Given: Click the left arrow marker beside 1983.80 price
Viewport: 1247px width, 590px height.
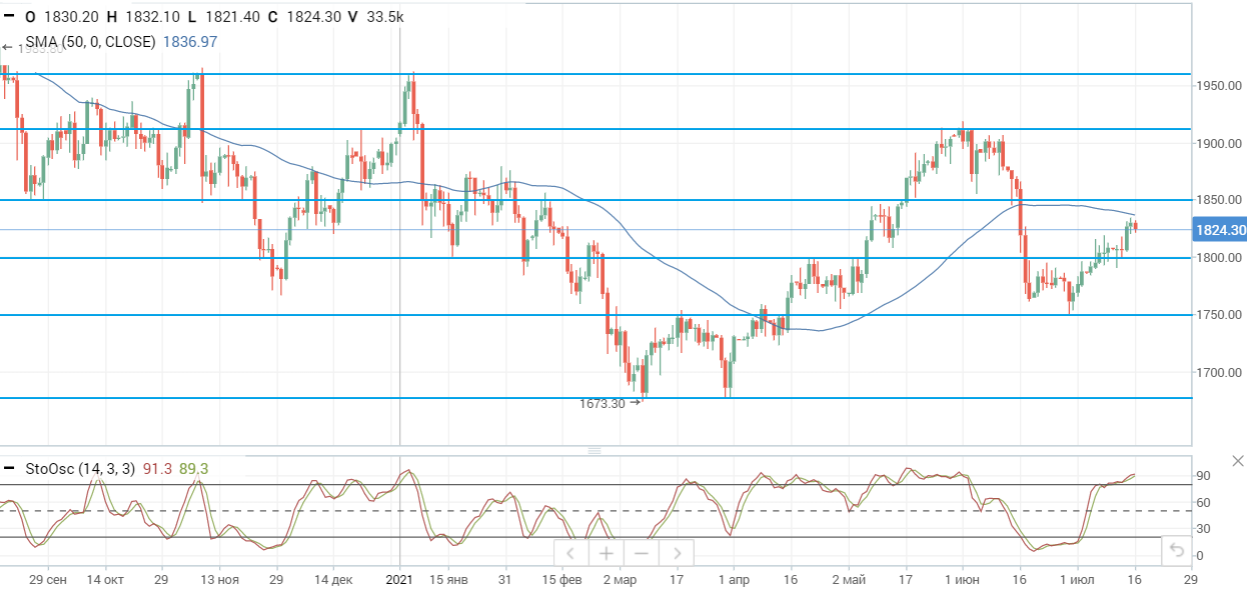Looking at the screenshot, I should 7,46.
